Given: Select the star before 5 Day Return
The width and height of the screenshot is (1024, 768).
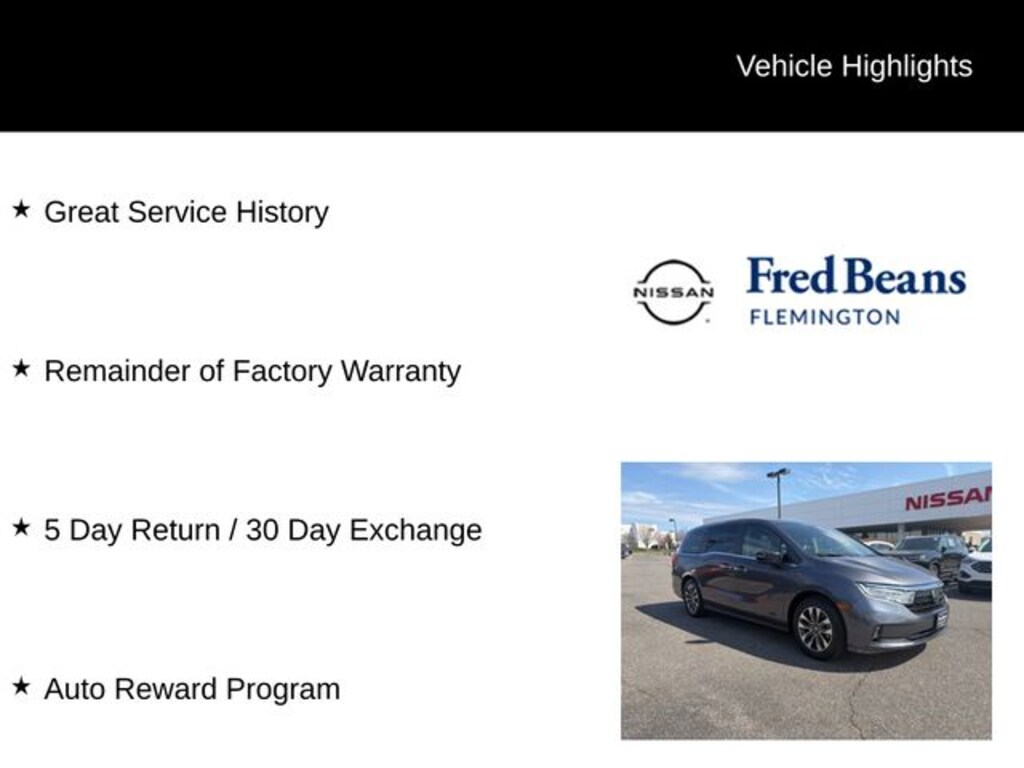Looking at the screenshot, I should pyautogui.click(x=21, y=528).
